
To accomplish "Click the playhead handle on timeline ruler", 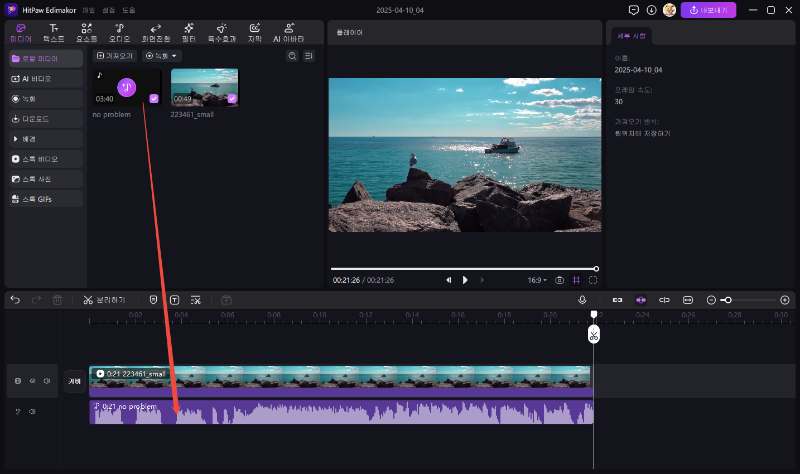I will pyautogui.click(x=594, y=314).
